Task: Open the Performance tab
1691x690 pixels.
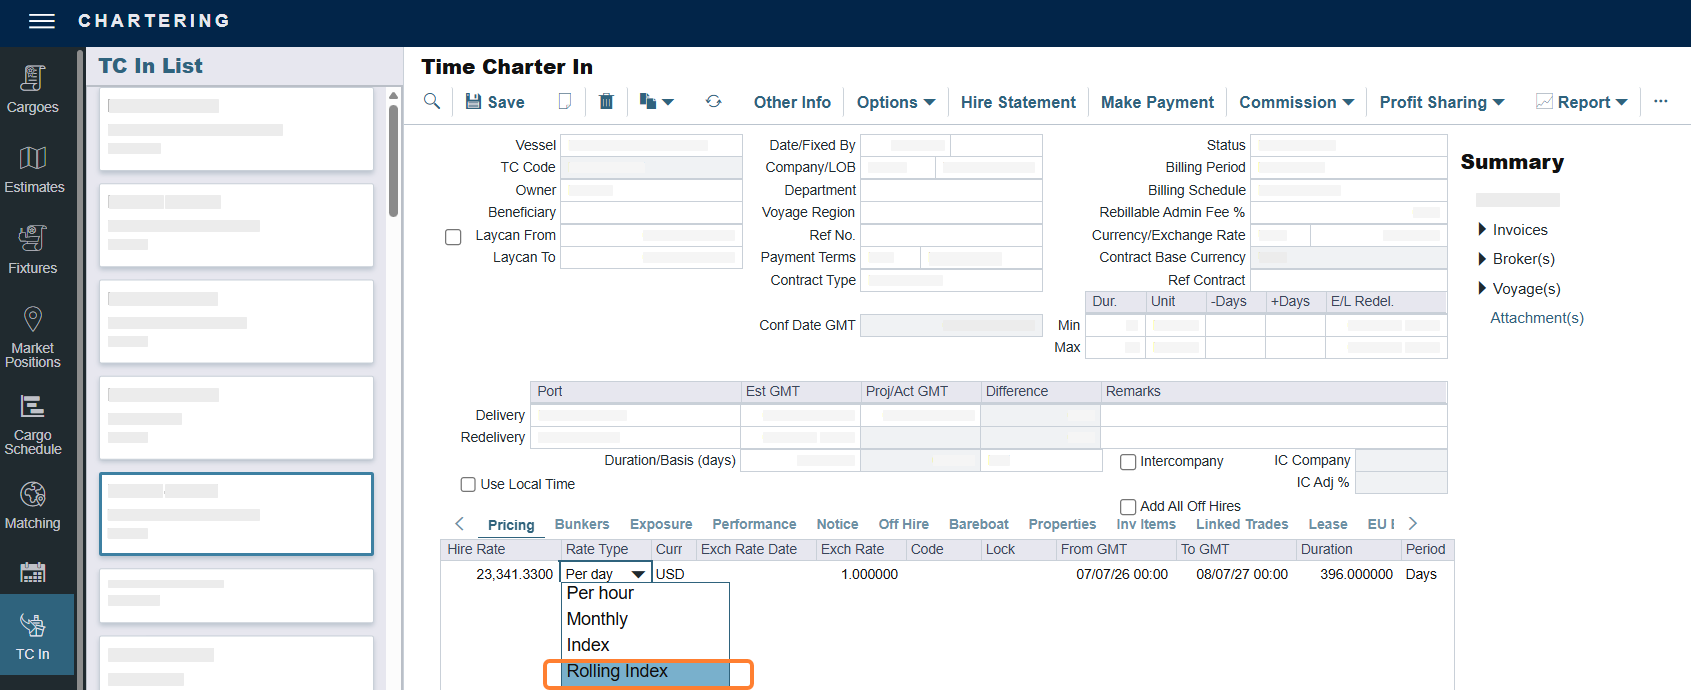Action: click(754, 524)
